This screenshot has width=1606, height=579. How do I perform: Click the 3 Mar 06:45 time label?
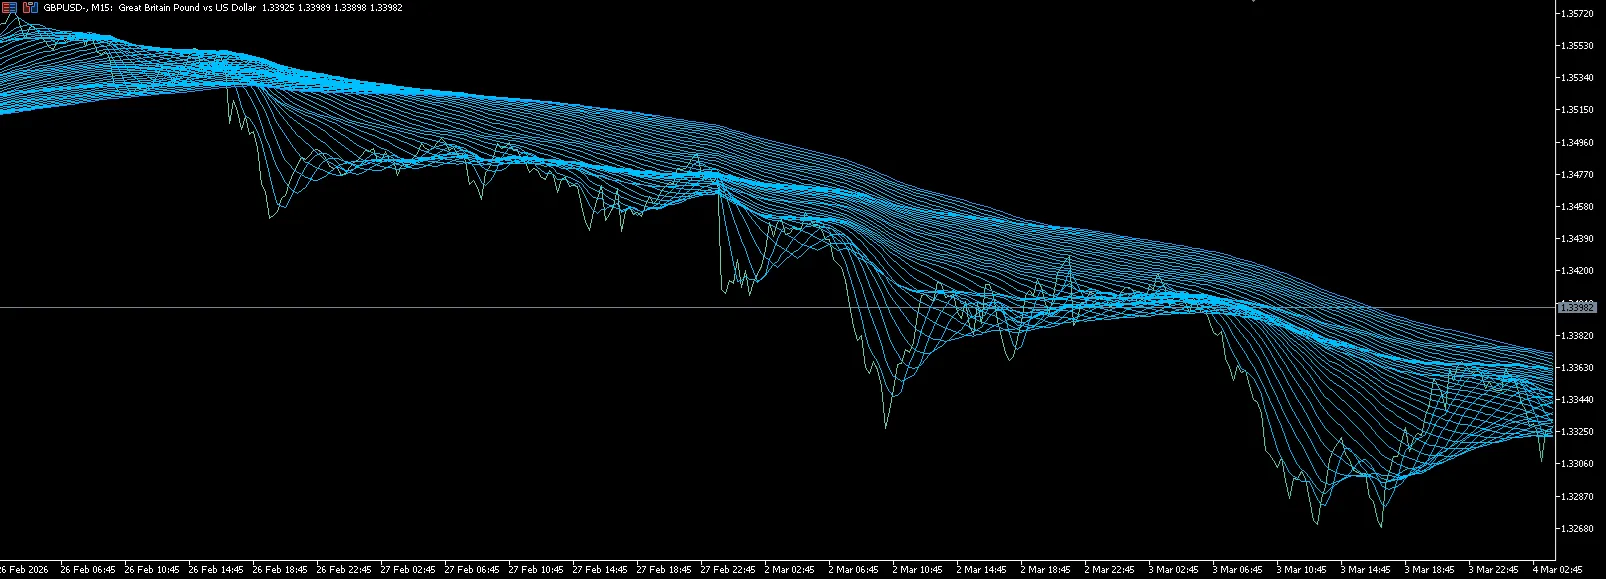(1238, 570)
